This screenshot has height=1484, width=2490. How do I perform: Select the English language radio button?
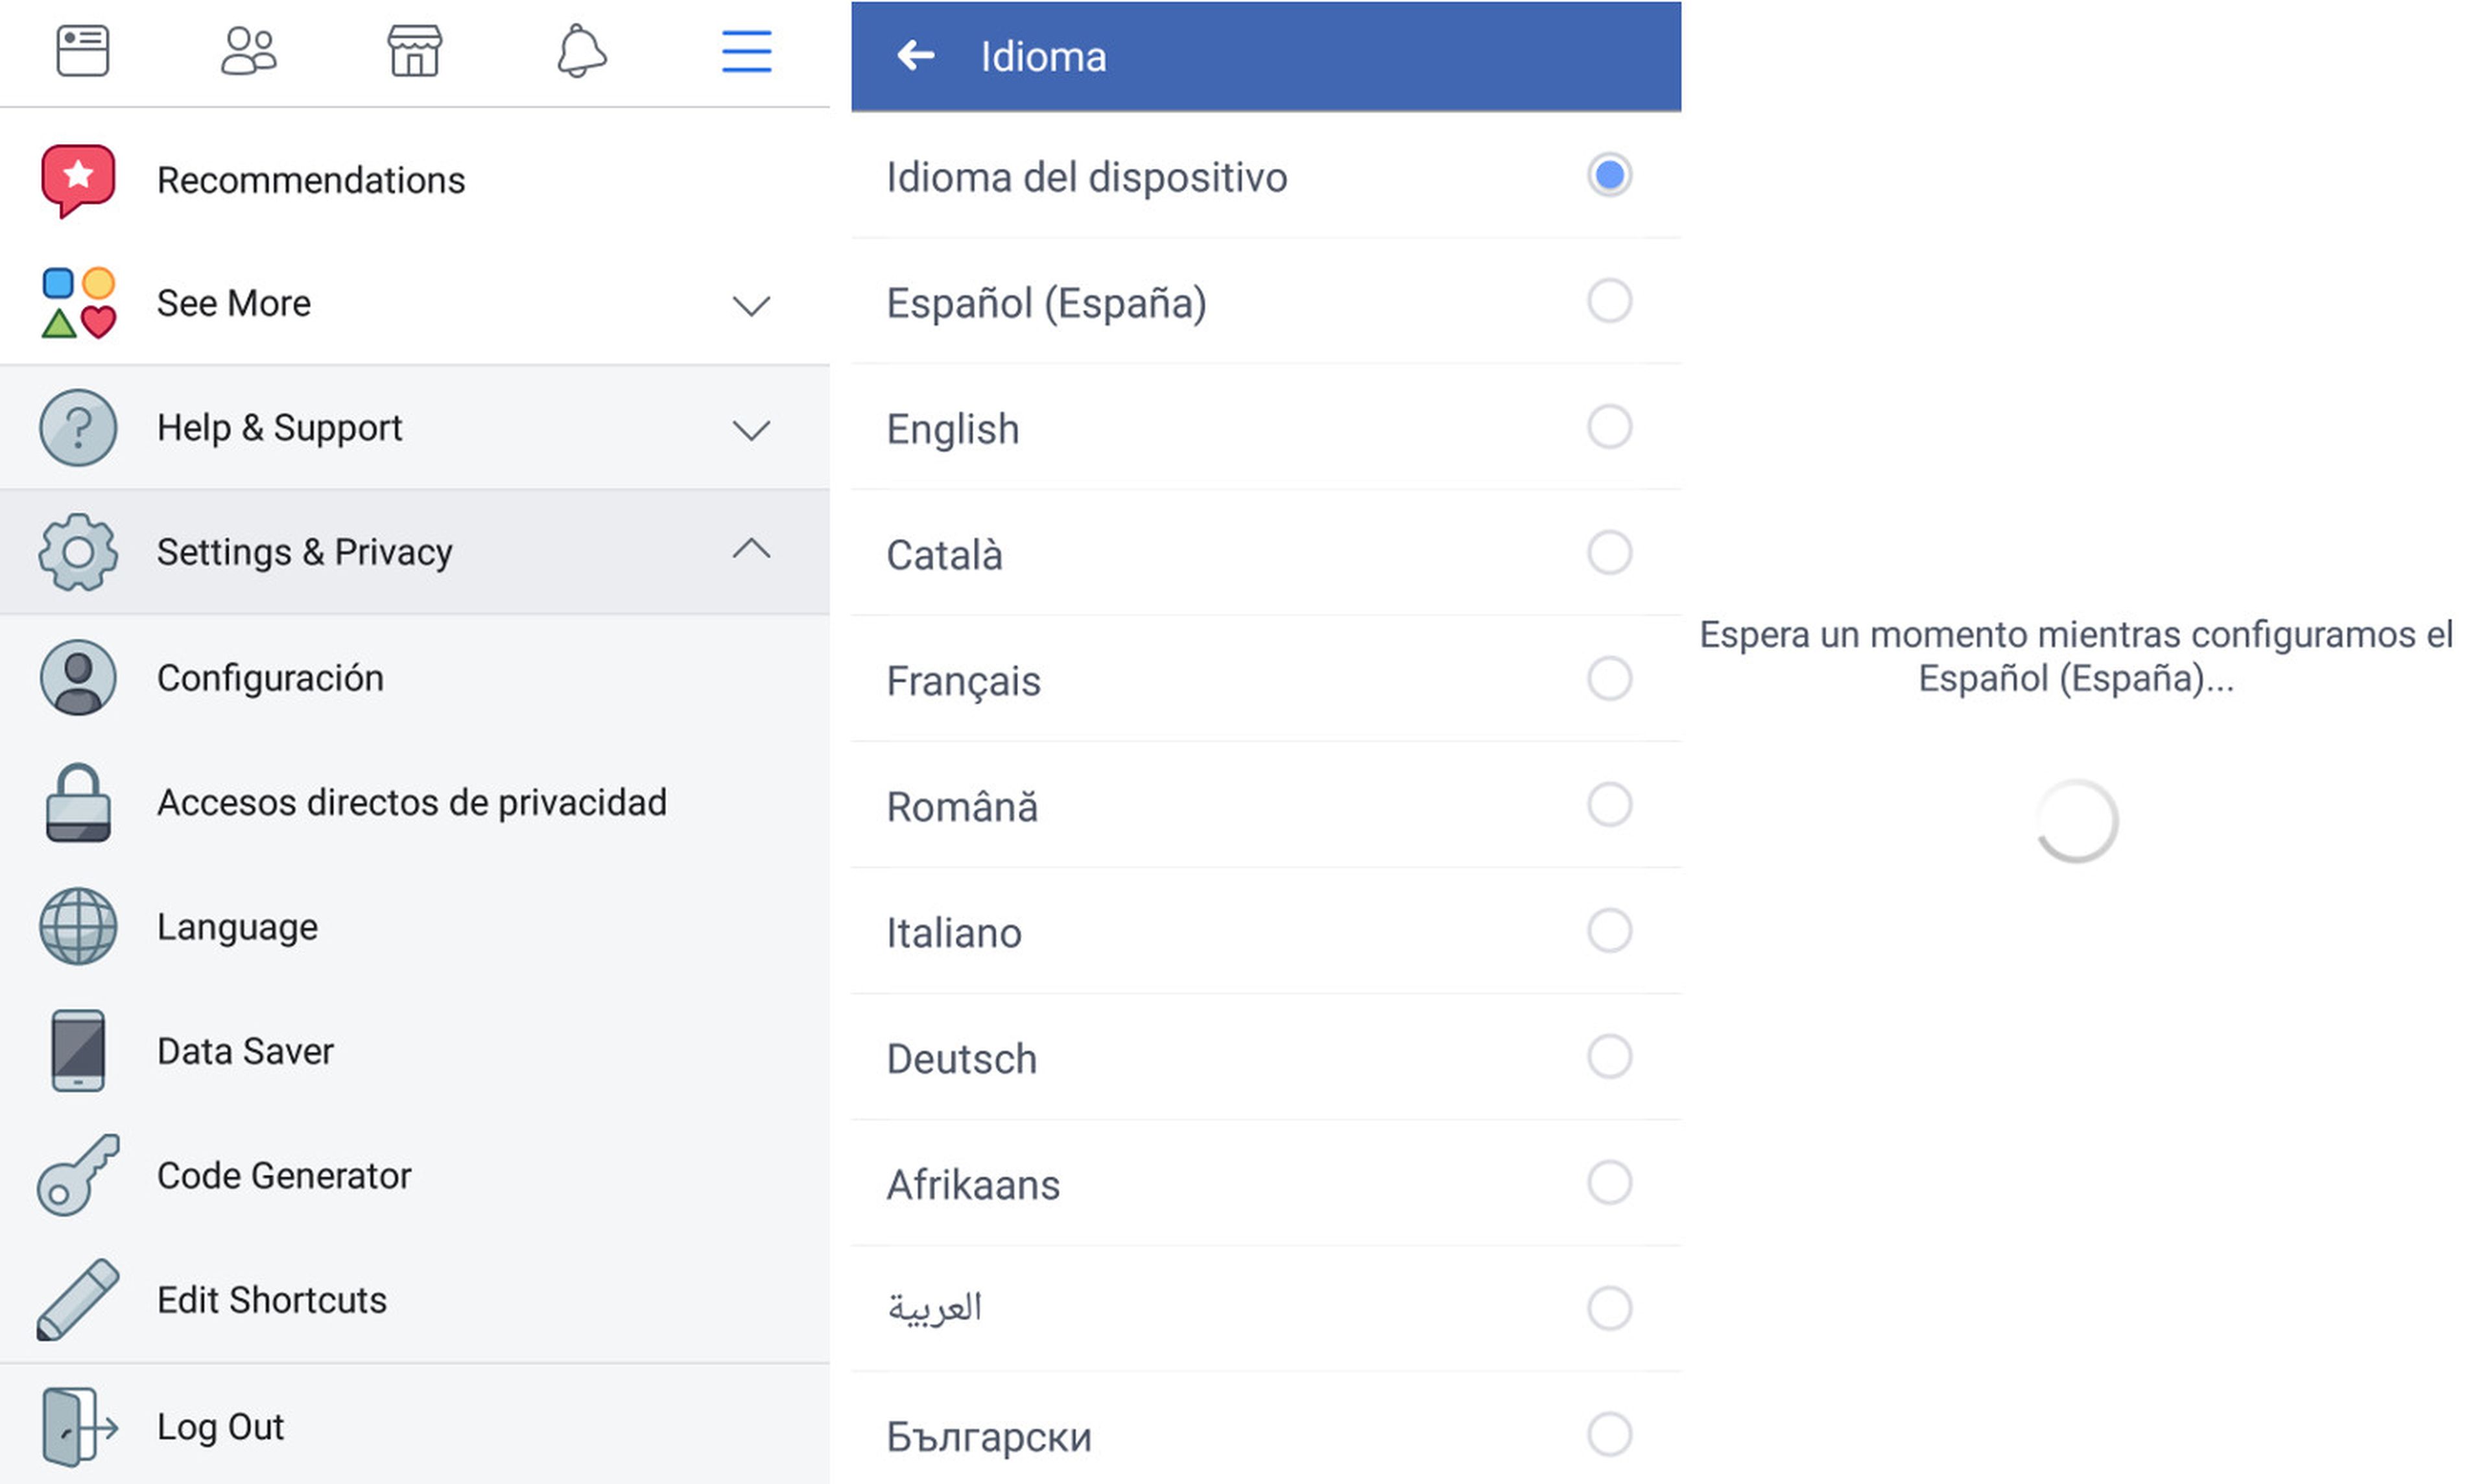pos(1609,427)
